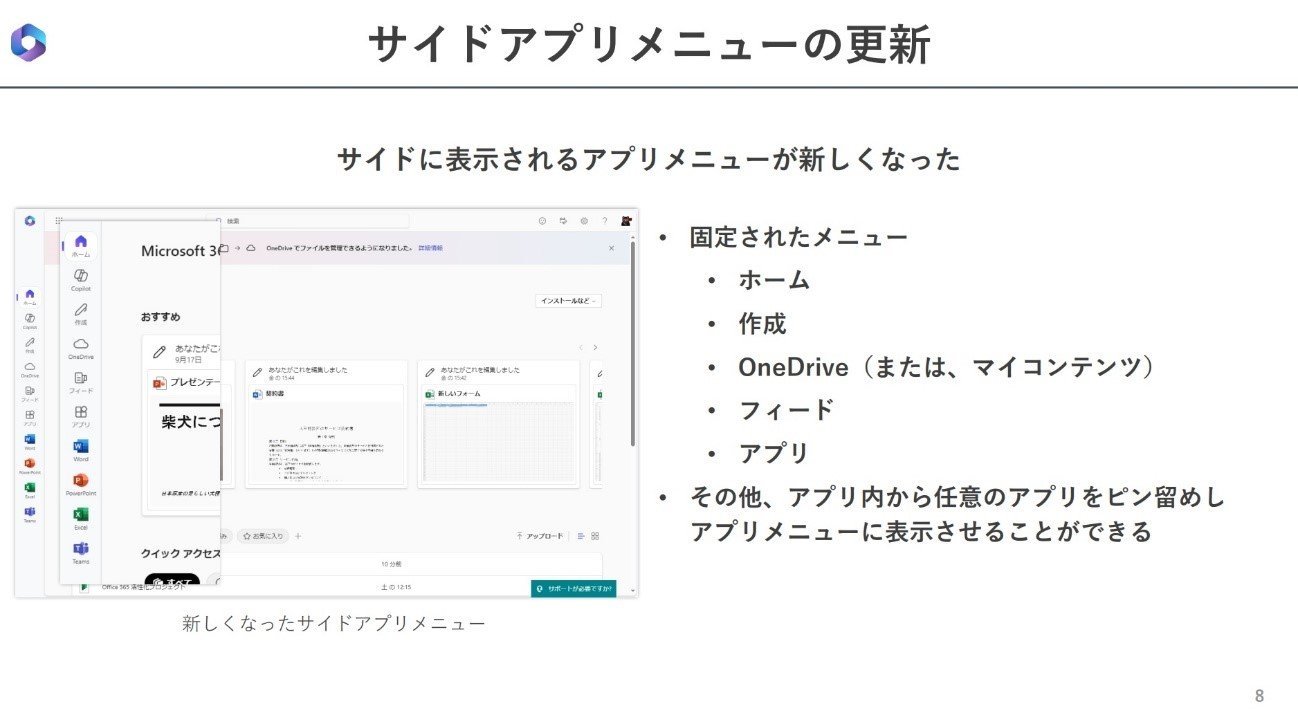1298x724 pixels.
Task: Click the page's vertical scrollbar
Action: (x=632, y=343)
